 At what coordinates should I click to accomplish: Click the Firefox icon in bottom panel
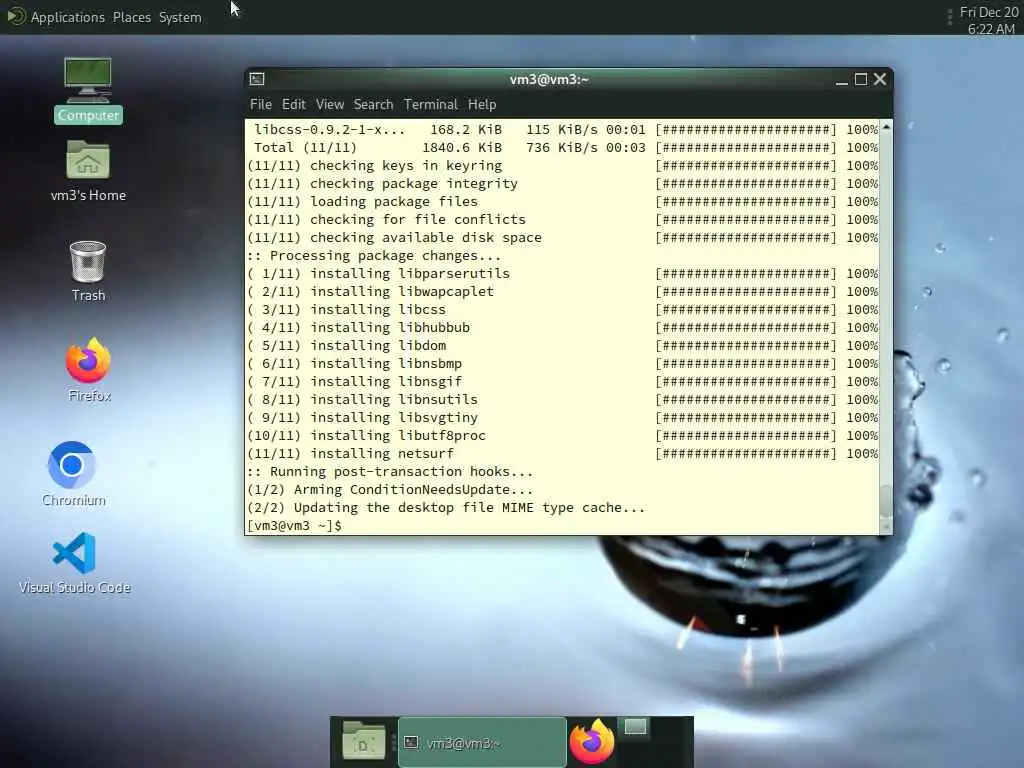[x=592, y=741]
